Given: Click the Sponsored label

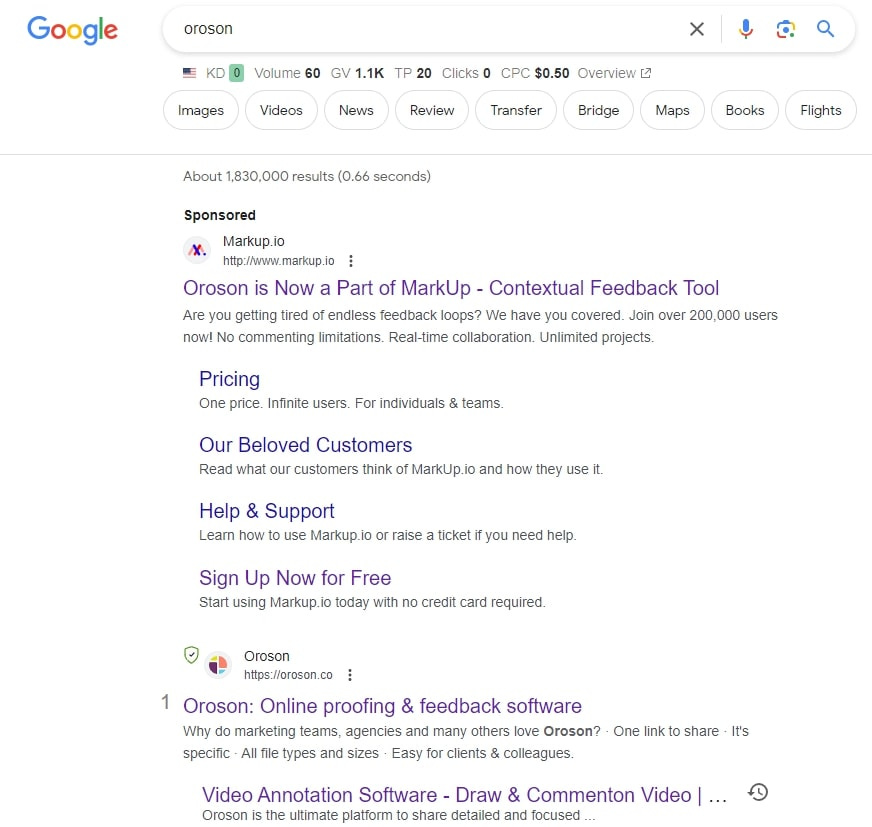Looking at the screenshot, I should (220, 215).
